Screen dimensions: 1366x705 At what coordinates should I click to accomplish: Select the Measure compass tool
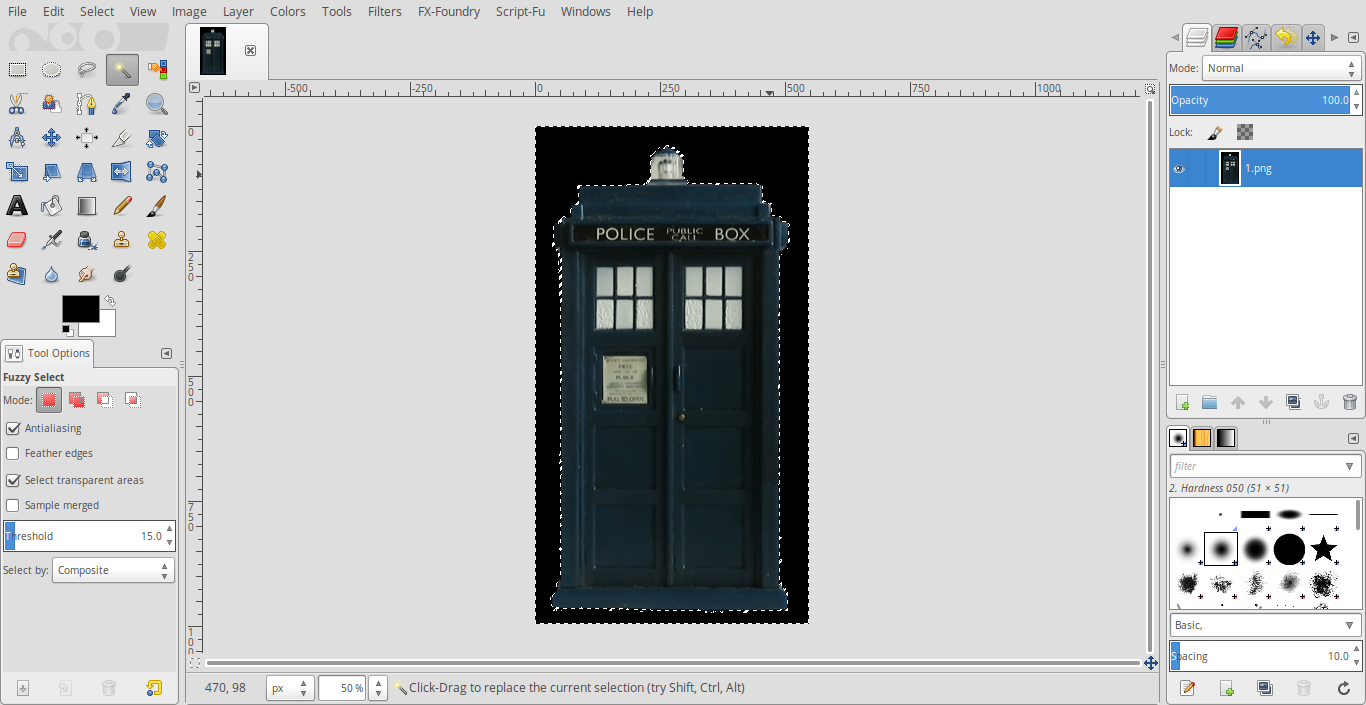pyautogui.click(x=17, y=138)
